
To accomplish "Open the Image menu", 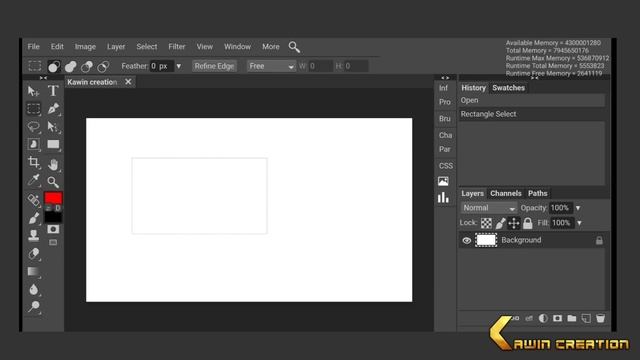I will click(x=85, y=47).
